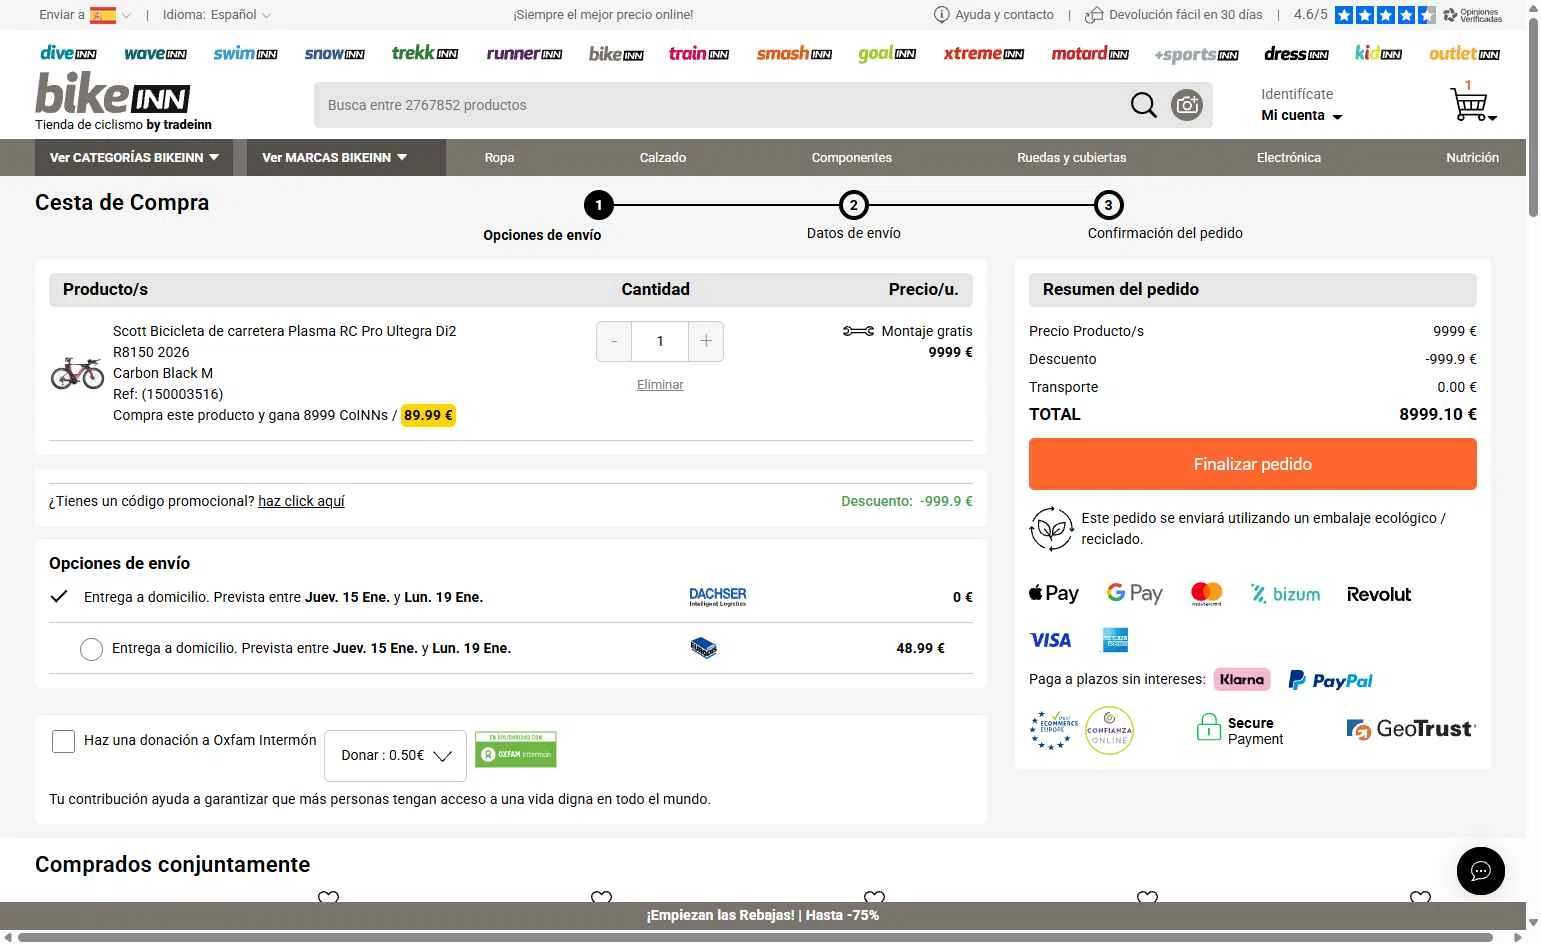Click the Scott Bicicleta Plasma RC product title
Image resolution: width=1541 pixels, height=945 pixels.
click(284, 341)
